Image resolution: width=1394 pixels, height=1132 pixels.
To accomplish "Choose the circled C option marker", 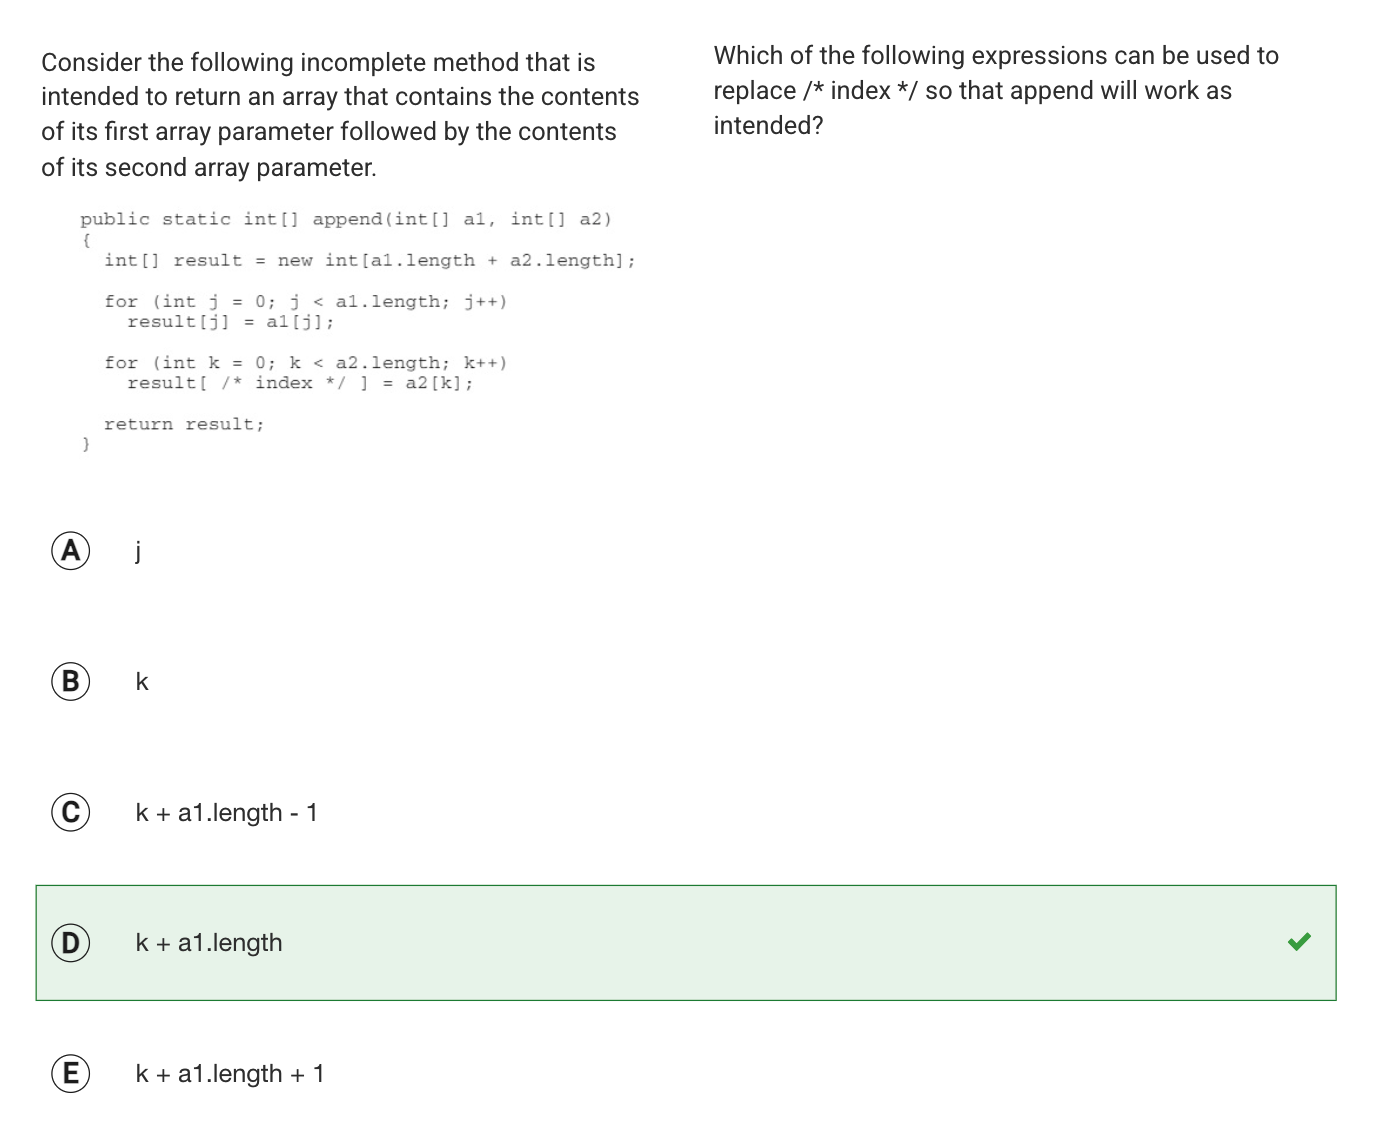I will 71,812.
